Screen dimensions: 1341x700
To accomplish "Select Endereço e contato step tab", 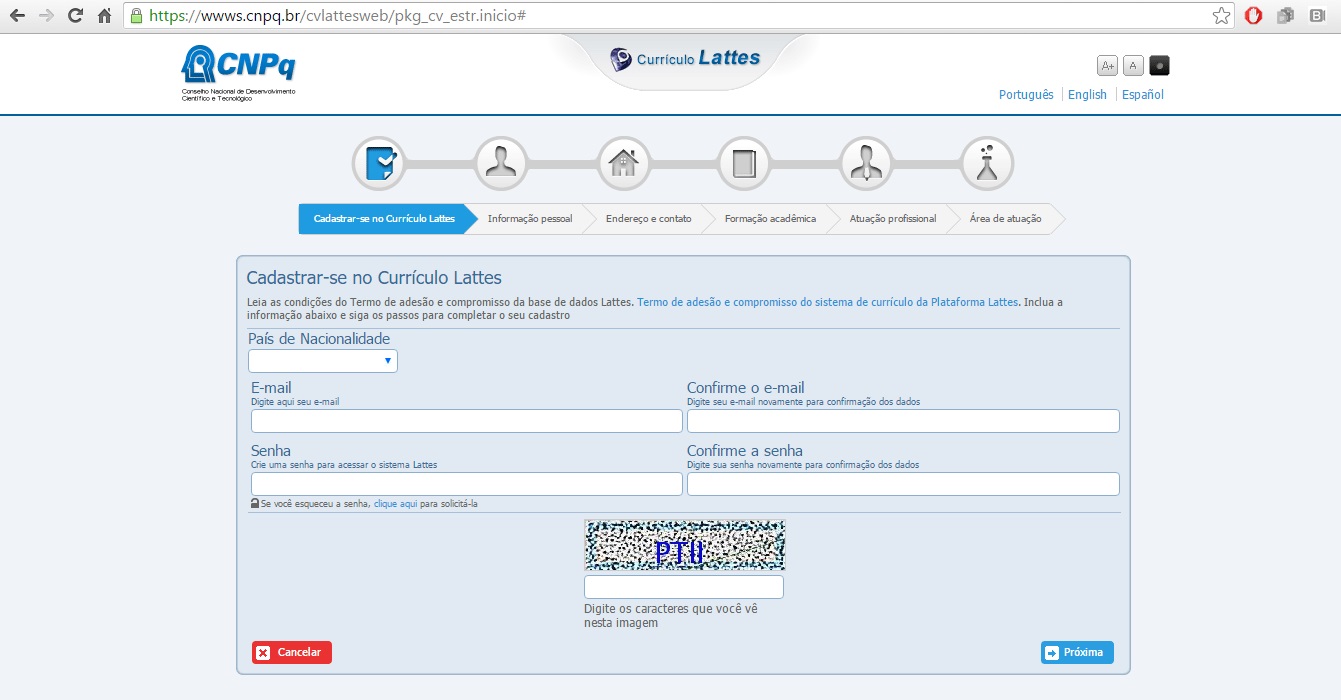I will tap(648, 219).
